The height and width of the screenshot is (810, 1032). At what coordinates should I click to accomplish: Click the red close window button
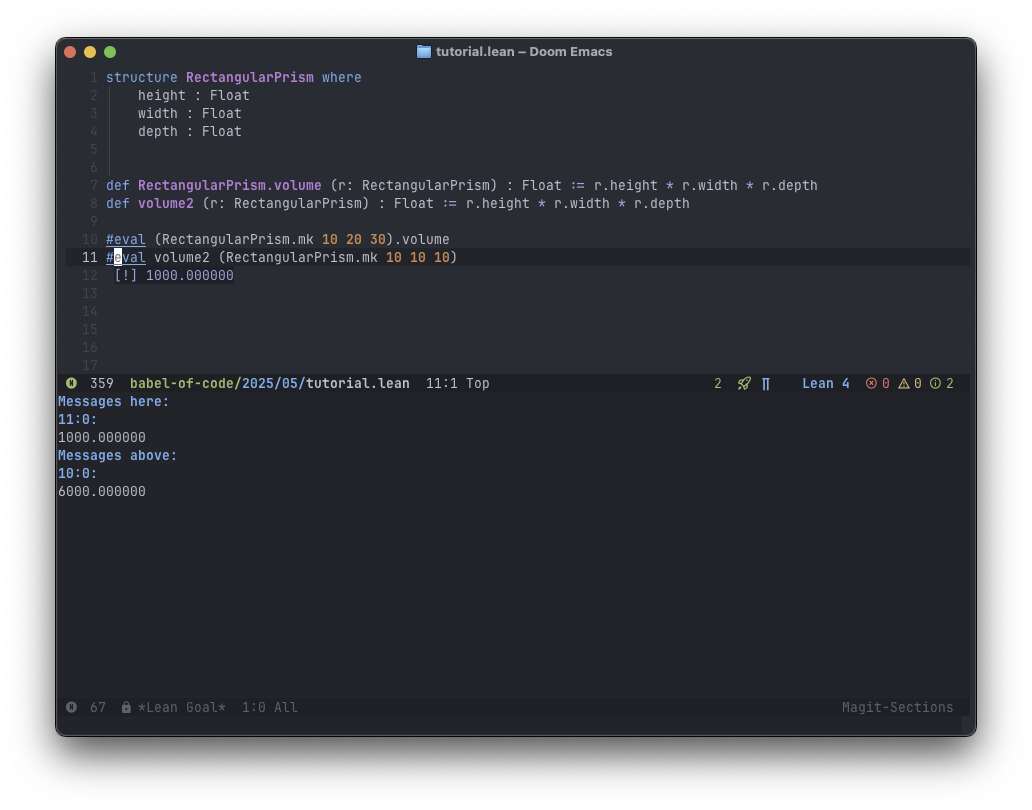(70, 52)
